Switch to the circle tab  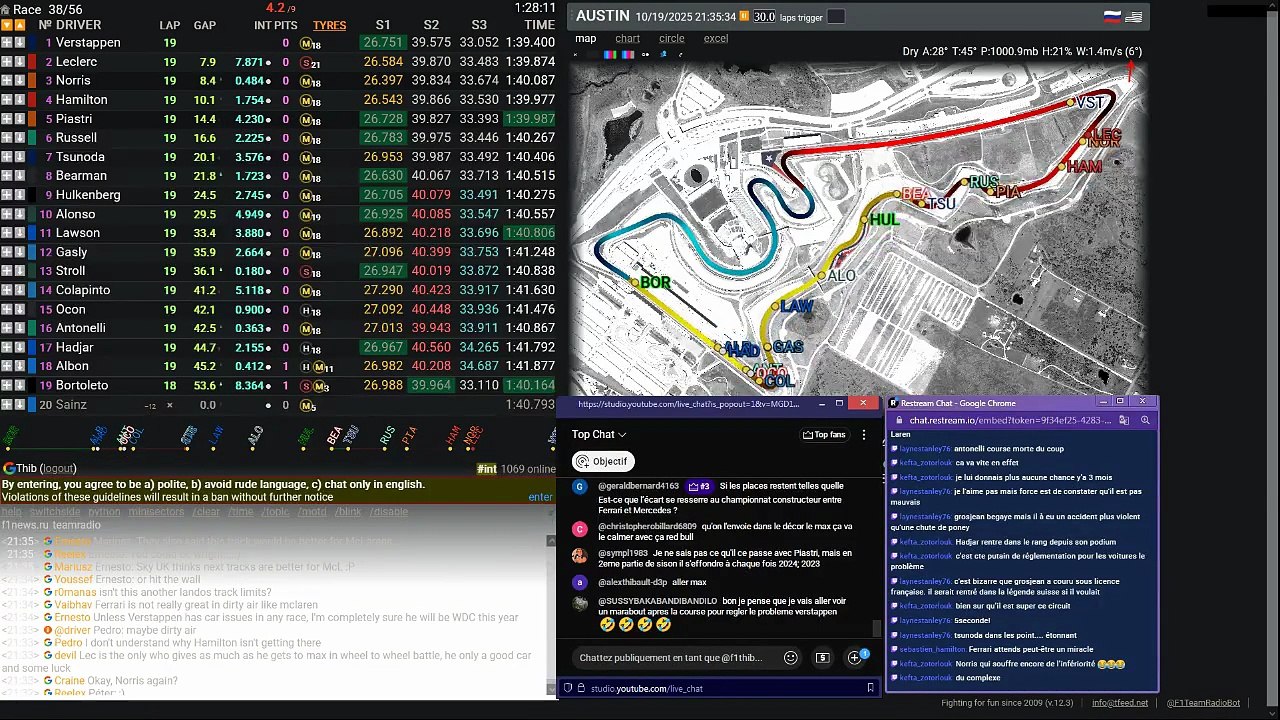coord(672,39)
